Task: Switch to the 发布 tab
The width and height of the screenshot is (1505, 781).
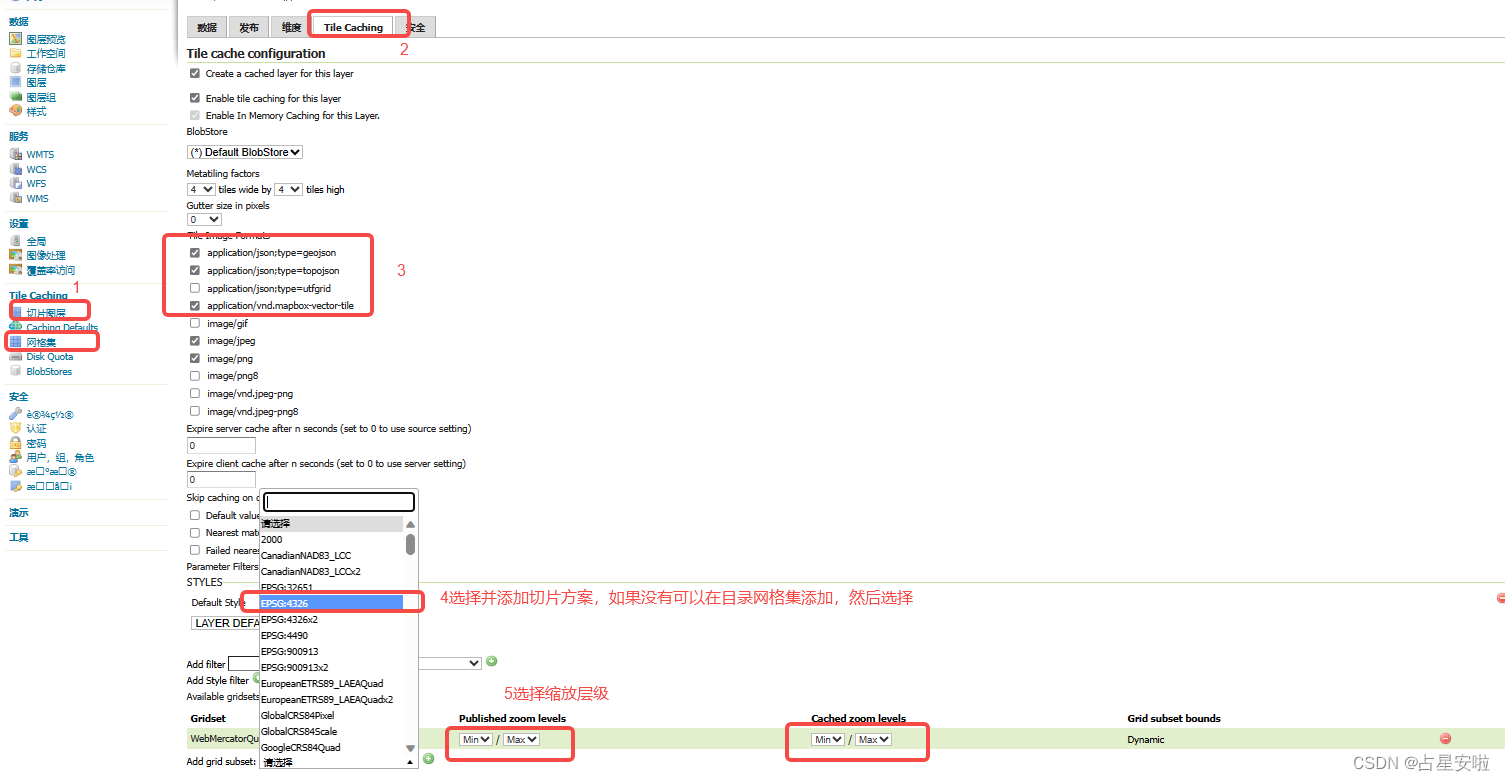Action: (249, 27)
